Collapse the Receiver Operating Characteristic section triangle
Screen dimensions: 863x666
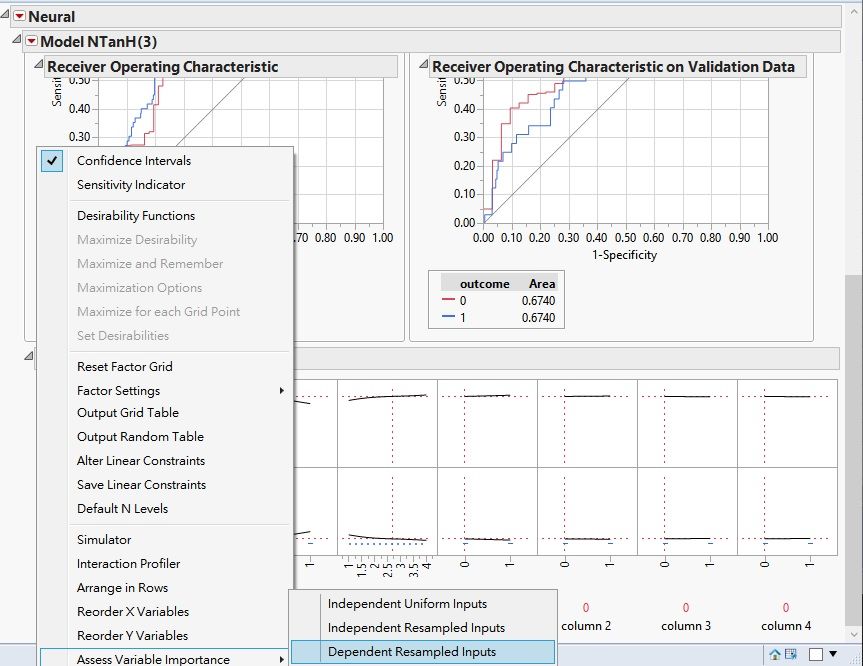tap(38, 64)
